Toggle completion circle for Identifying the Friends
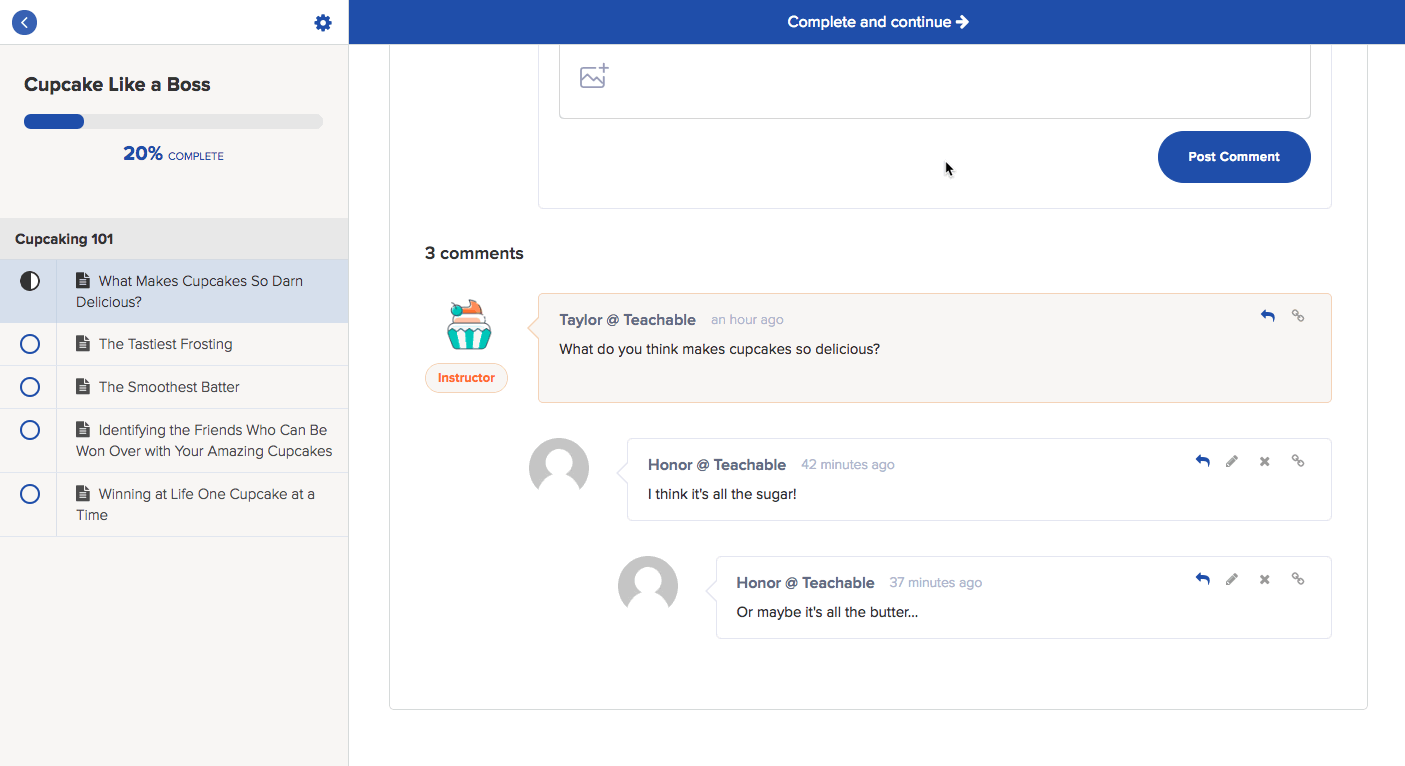Image resolution: width=1405 pixels, height=766 pixels. 30,430
